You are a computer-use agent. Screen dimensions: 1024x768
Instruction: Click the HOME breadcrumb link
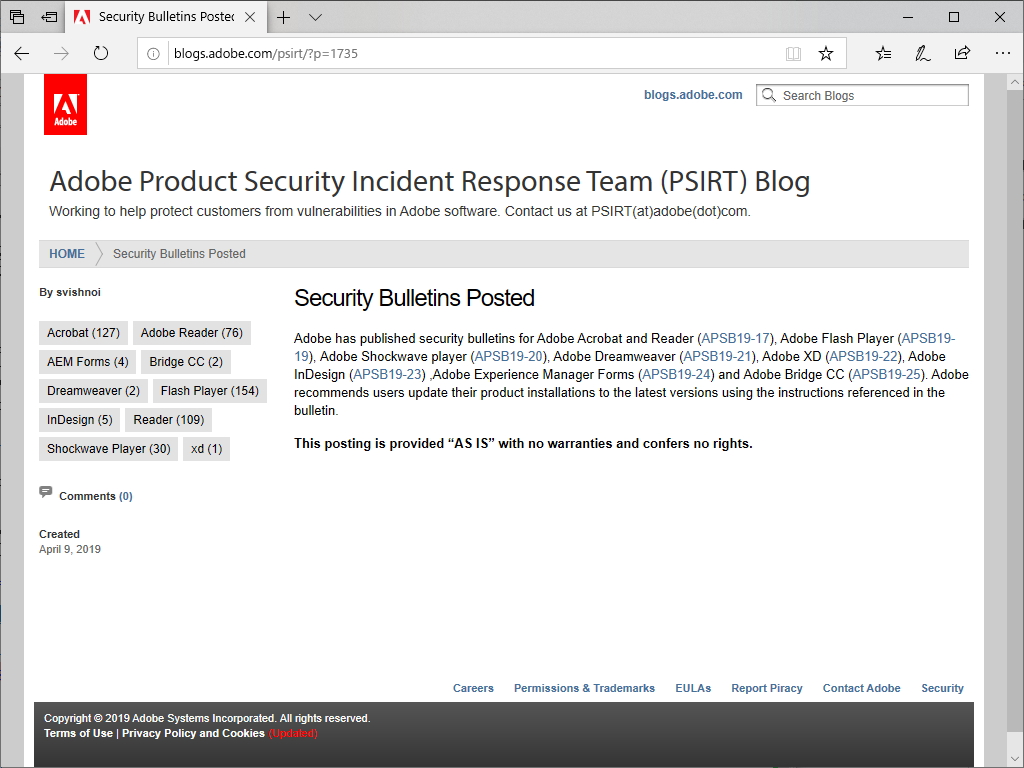click(x=67, y=254)
